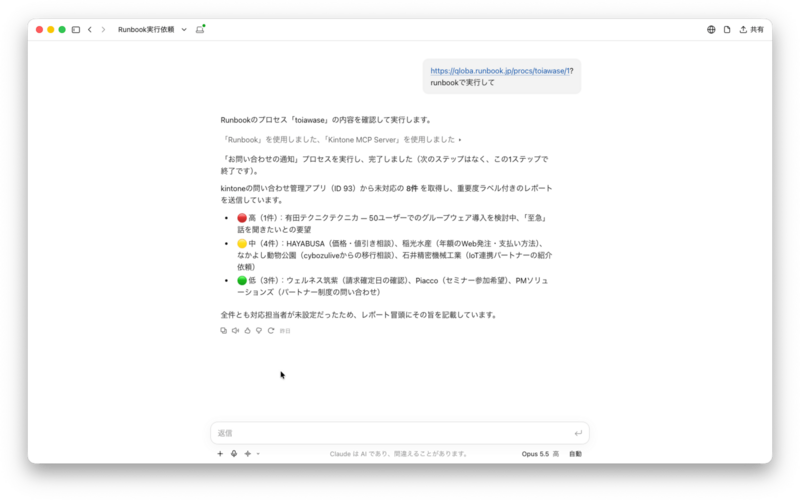800x500 pixels.
Task: Click the globe icon in title bar
Action: (x=711, y=30)
